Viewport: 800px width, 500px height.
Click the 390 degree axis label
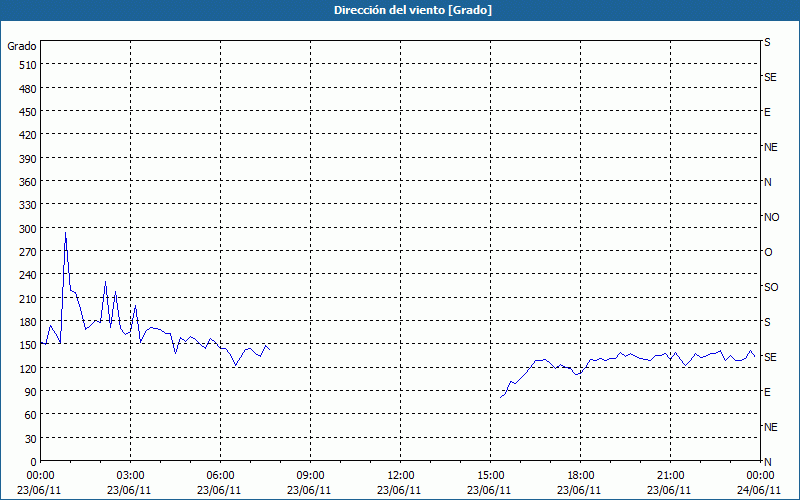click(29, 159)
